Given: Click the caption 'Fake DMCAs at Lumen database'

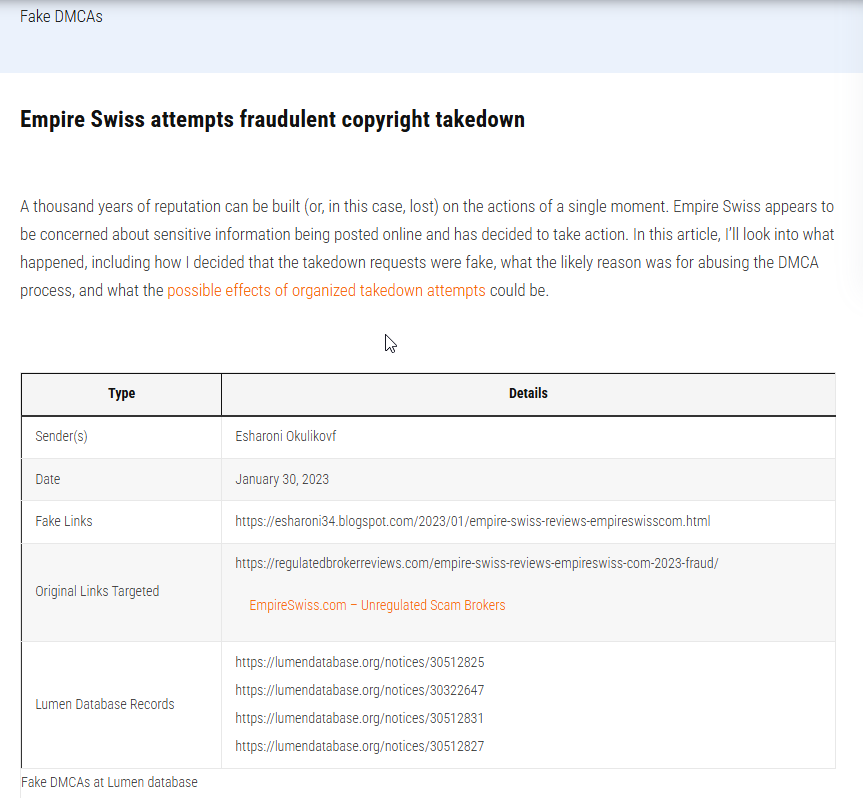Looking at the screenshot, I should pyautogui.click(x=109, y=782).
